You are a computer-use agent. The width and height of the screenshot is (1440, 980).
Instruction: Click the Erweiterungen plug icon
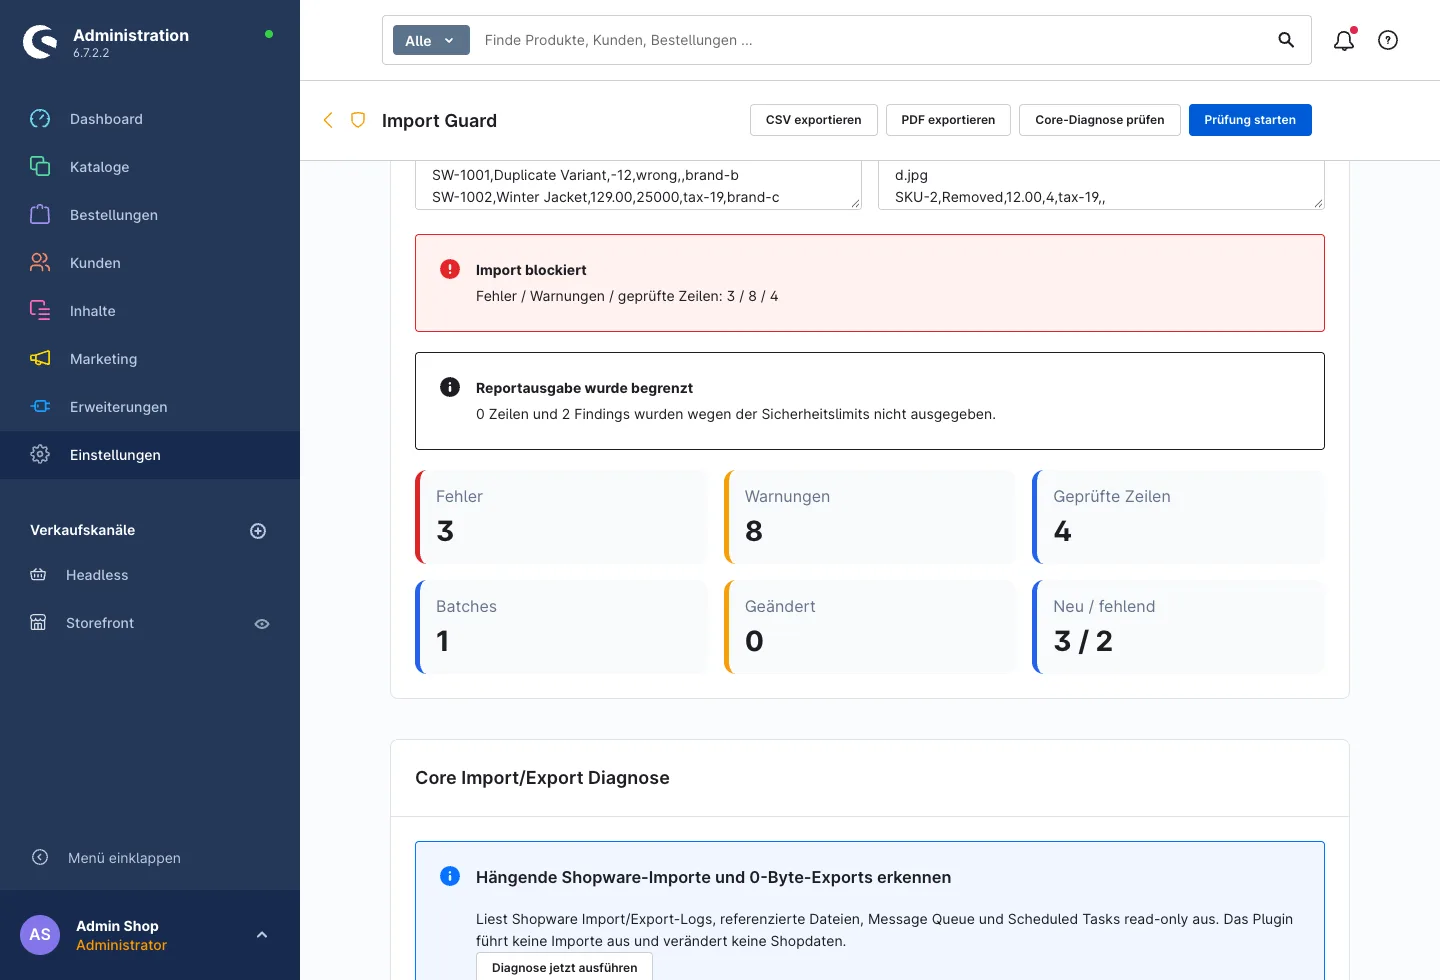point(40,407)
